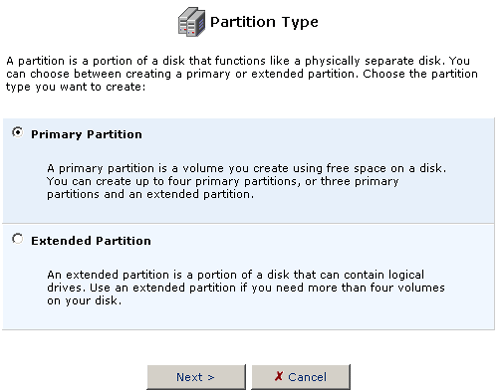
Task: Click the intro paragraph about partitions
Action: pyautogui.click(x=242, y=74)
